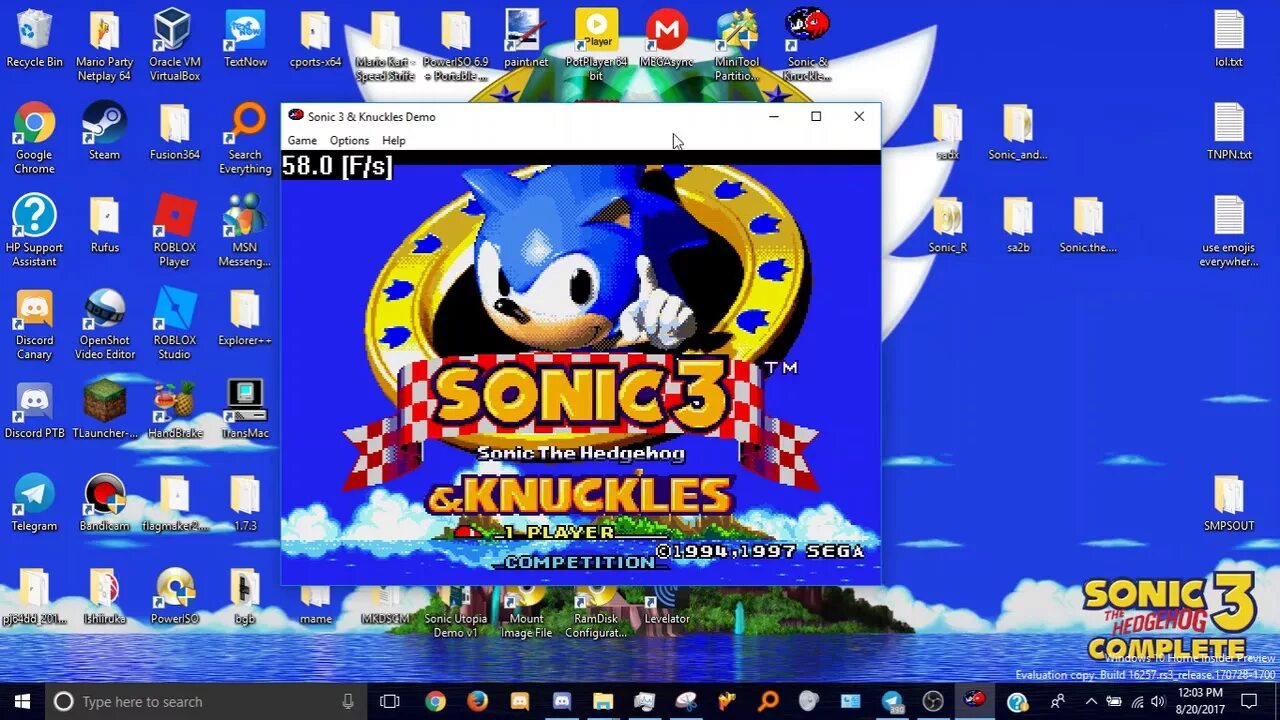Click the Sonic 3 & Knuckles Demo title bar icon
Image resolution: width=1280 pixels, height=720 pixels.
pyautogui.click(x=296, y=116)
